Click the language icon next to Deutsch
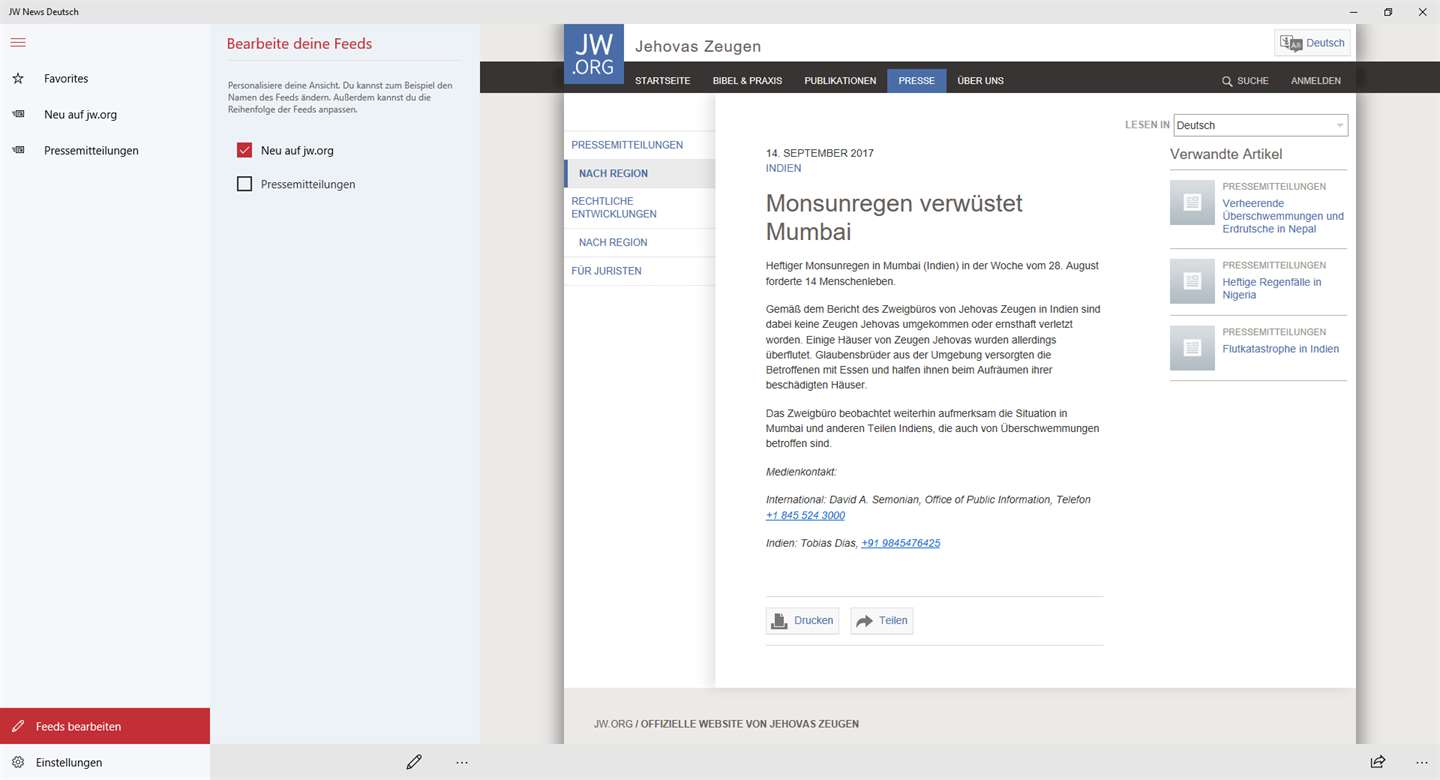 coord(1291,43)
